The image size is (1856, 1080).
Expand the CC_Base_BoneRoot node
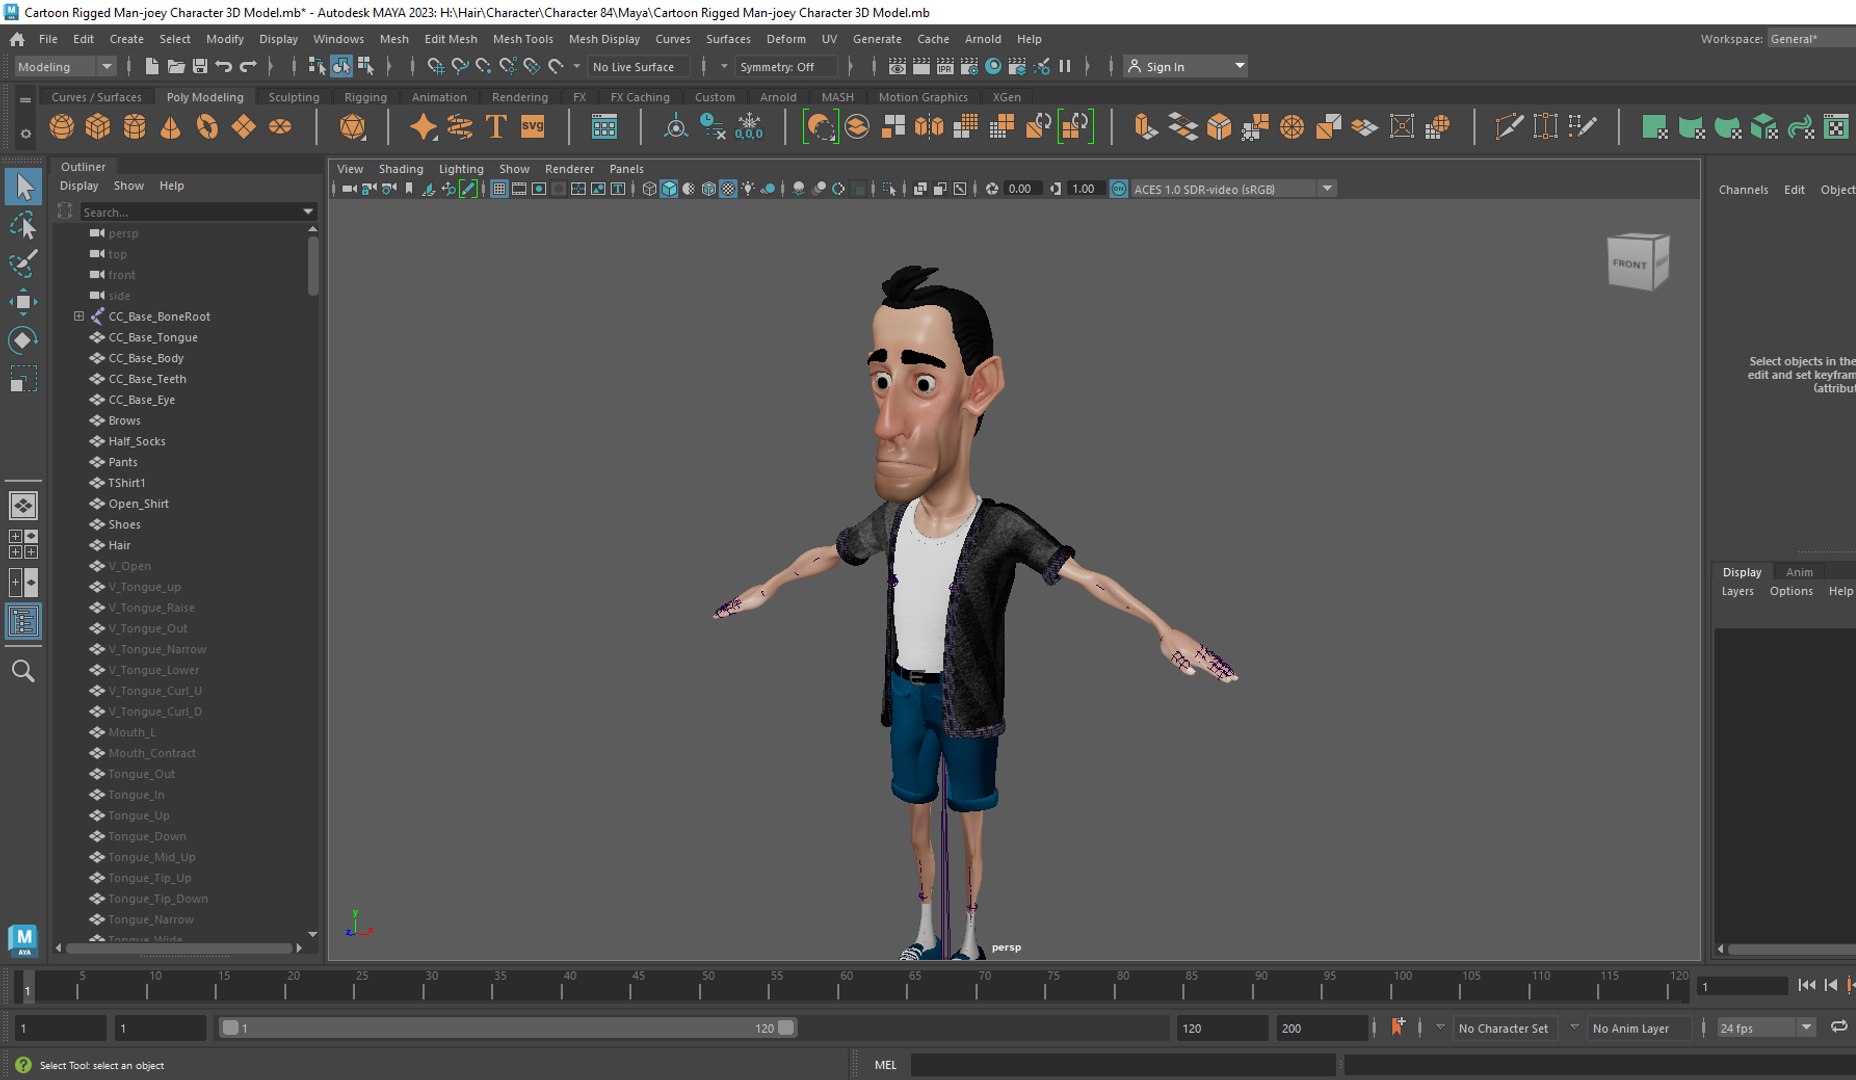click(79, 316)
